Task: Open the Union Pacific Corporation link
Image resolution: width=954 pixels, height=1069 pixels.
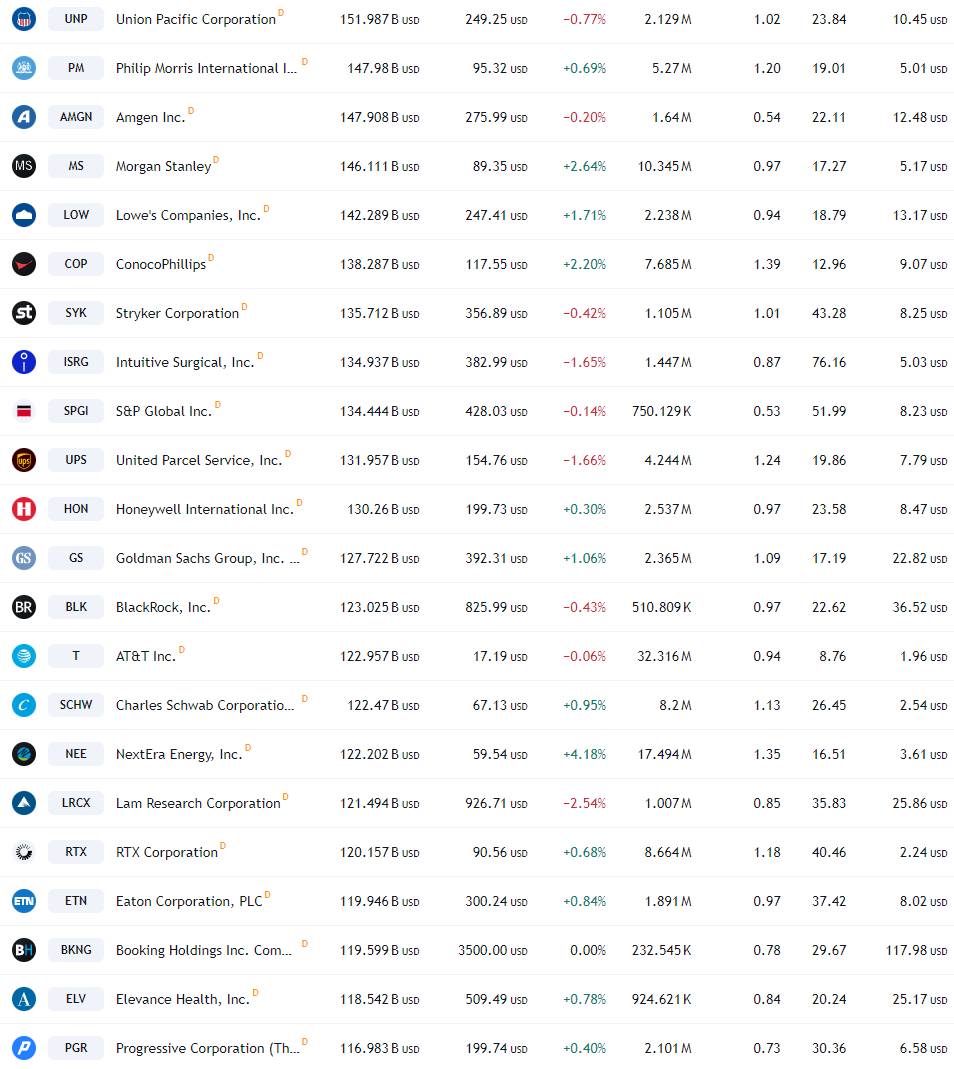Action: [x=196, y=20]
